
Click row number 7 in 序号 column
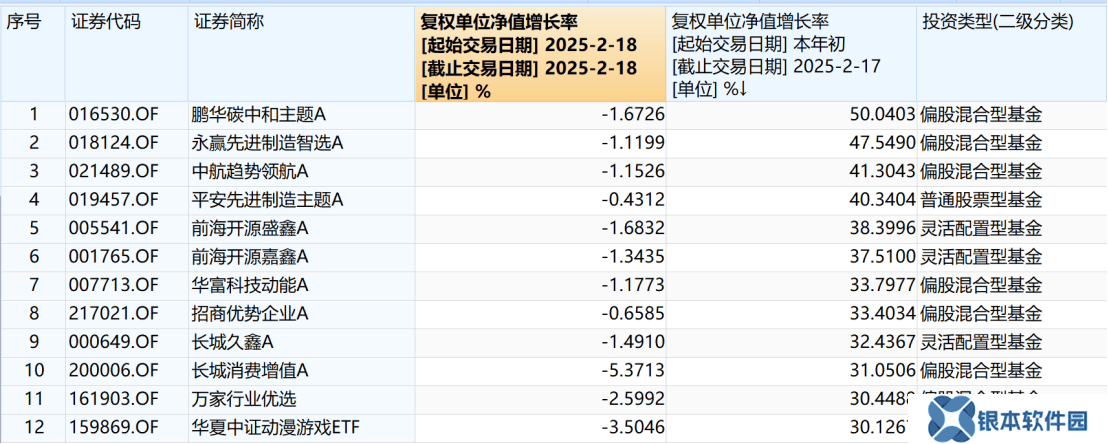(x=34, y=286)
